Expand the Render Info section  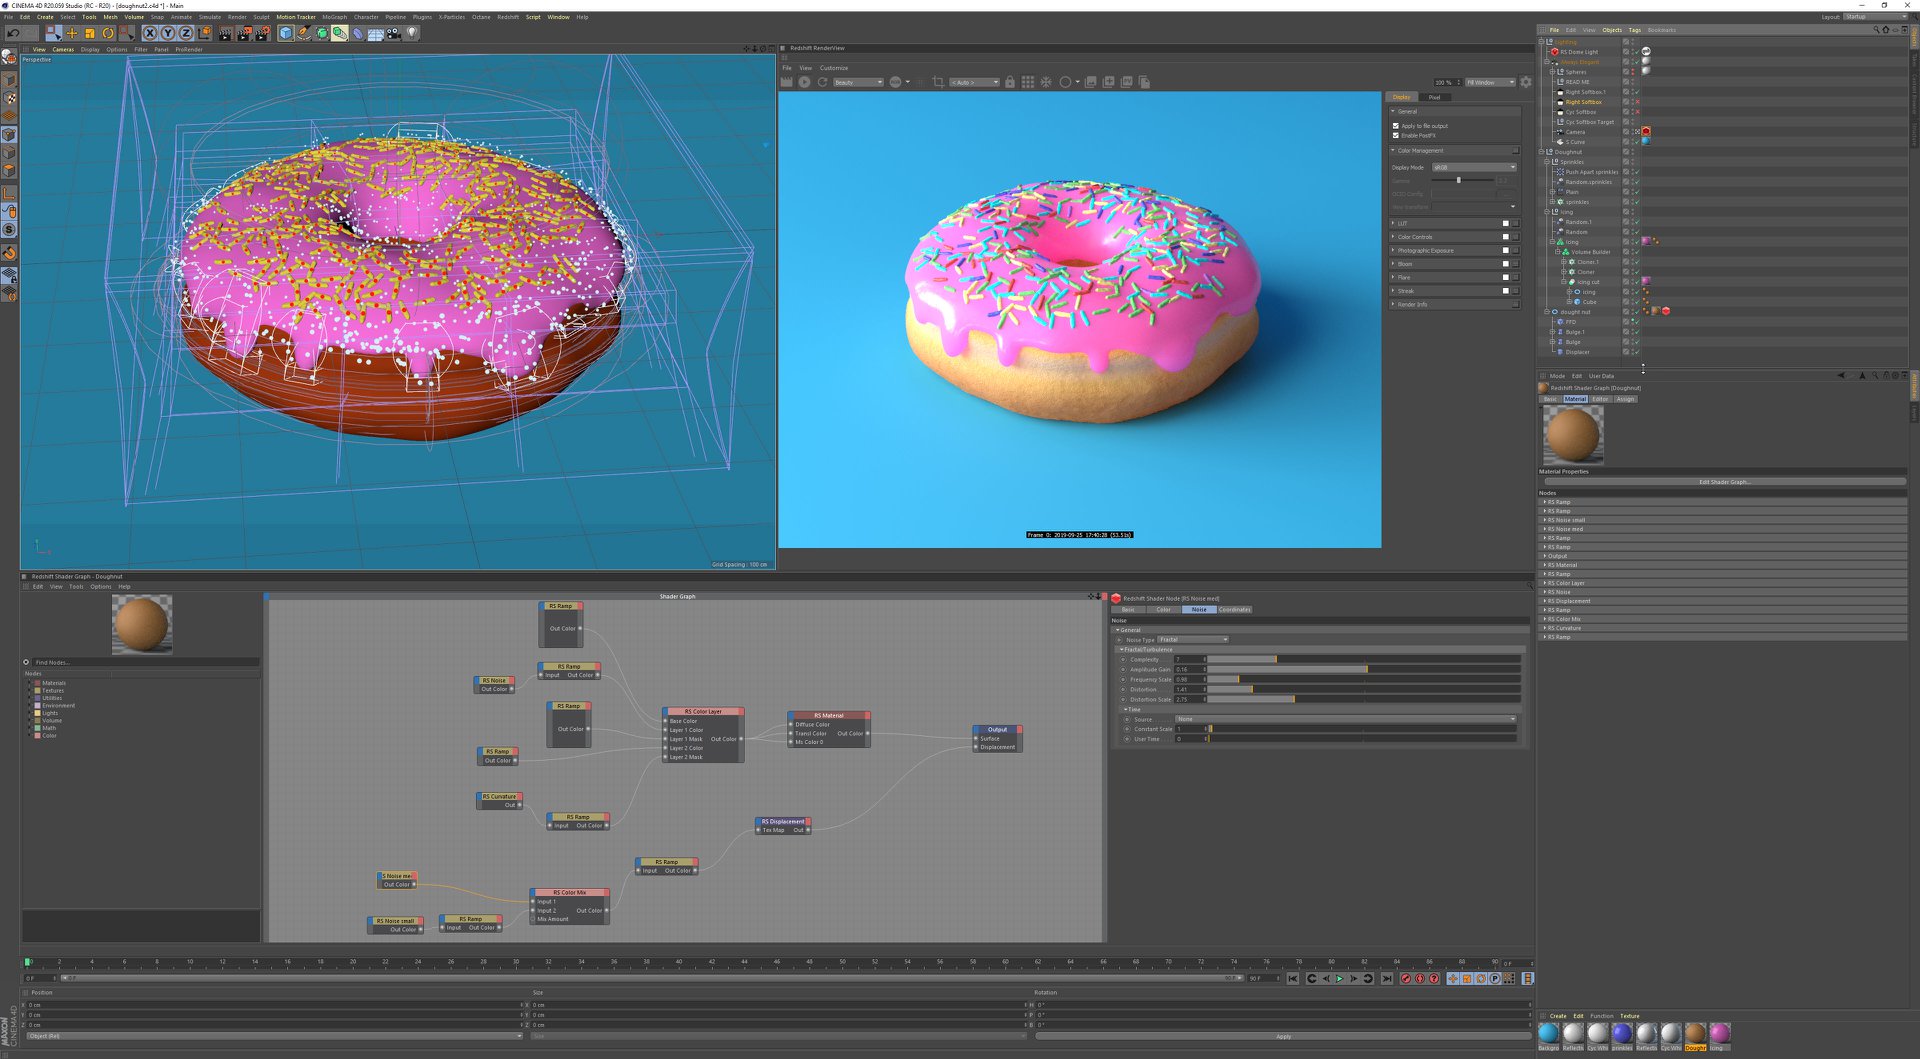point(1394,304)
